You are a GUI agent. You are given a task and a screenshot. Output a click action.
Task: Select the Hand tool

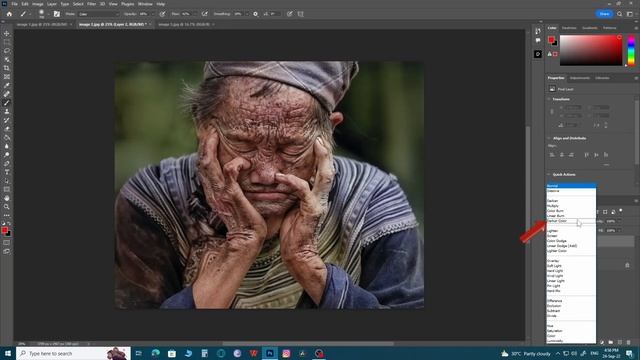[7, 198]
